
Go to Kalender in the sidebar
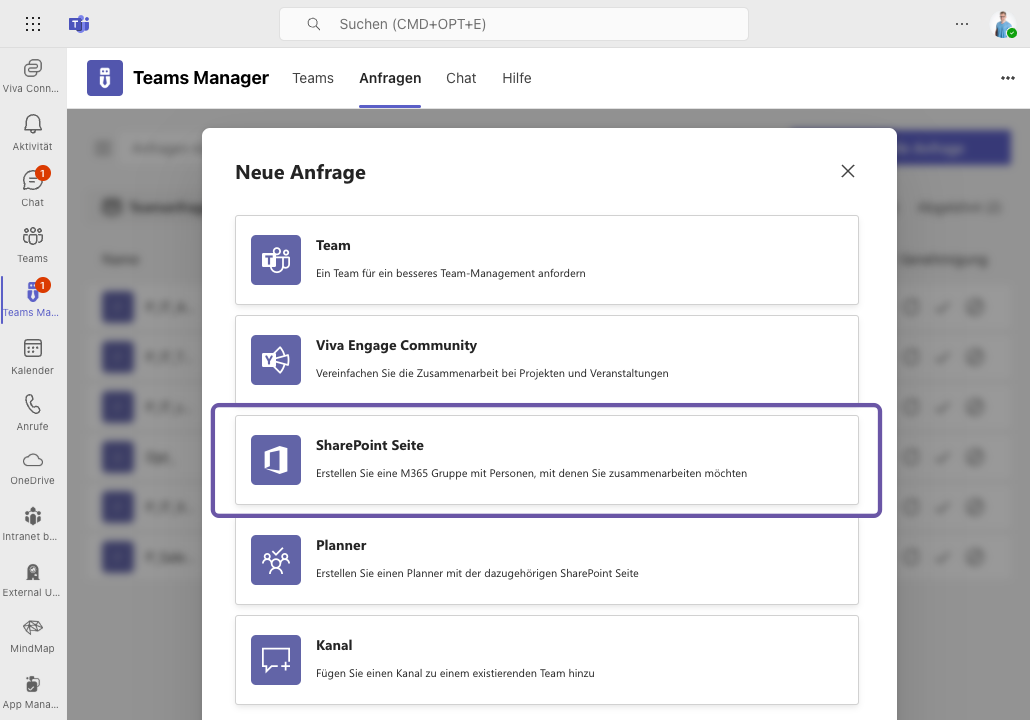point(33,355)
